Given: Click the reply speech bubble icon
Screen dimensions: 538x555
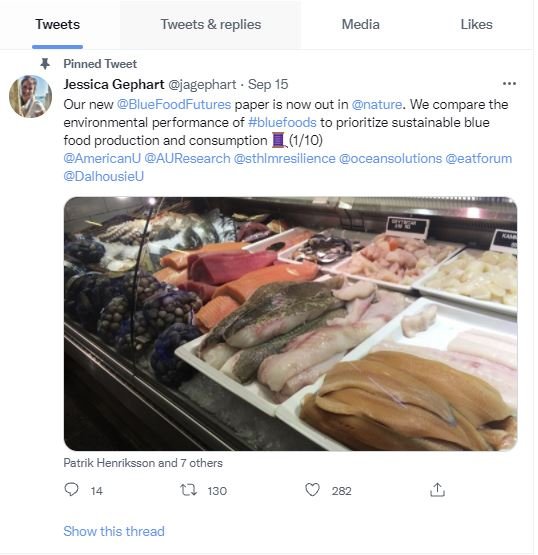Looking at the screenshot, I should pyautogui.click(x=71, y=490).
